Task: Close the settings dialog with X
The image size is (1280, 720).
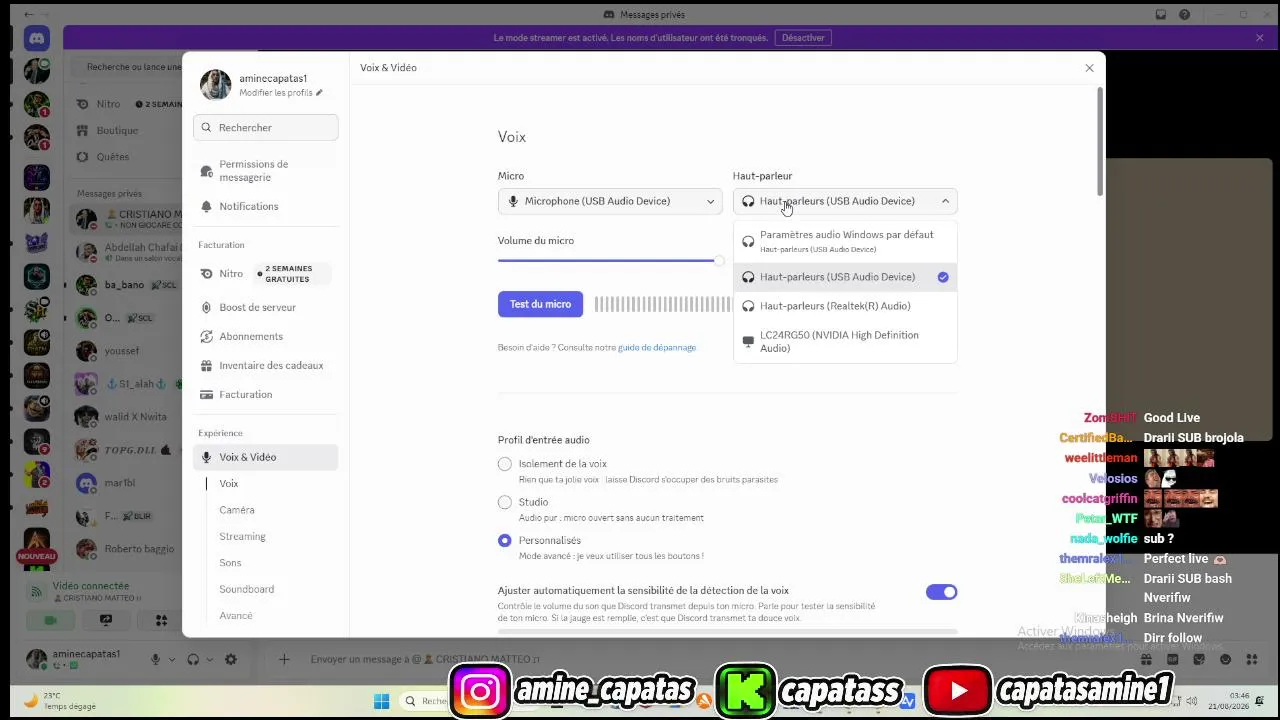Action: point(1089,68)
